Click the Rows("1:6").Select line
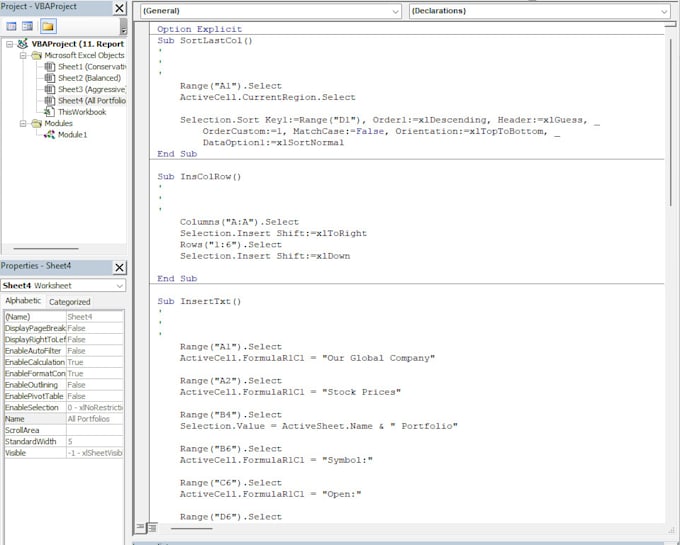 (231, 245)
